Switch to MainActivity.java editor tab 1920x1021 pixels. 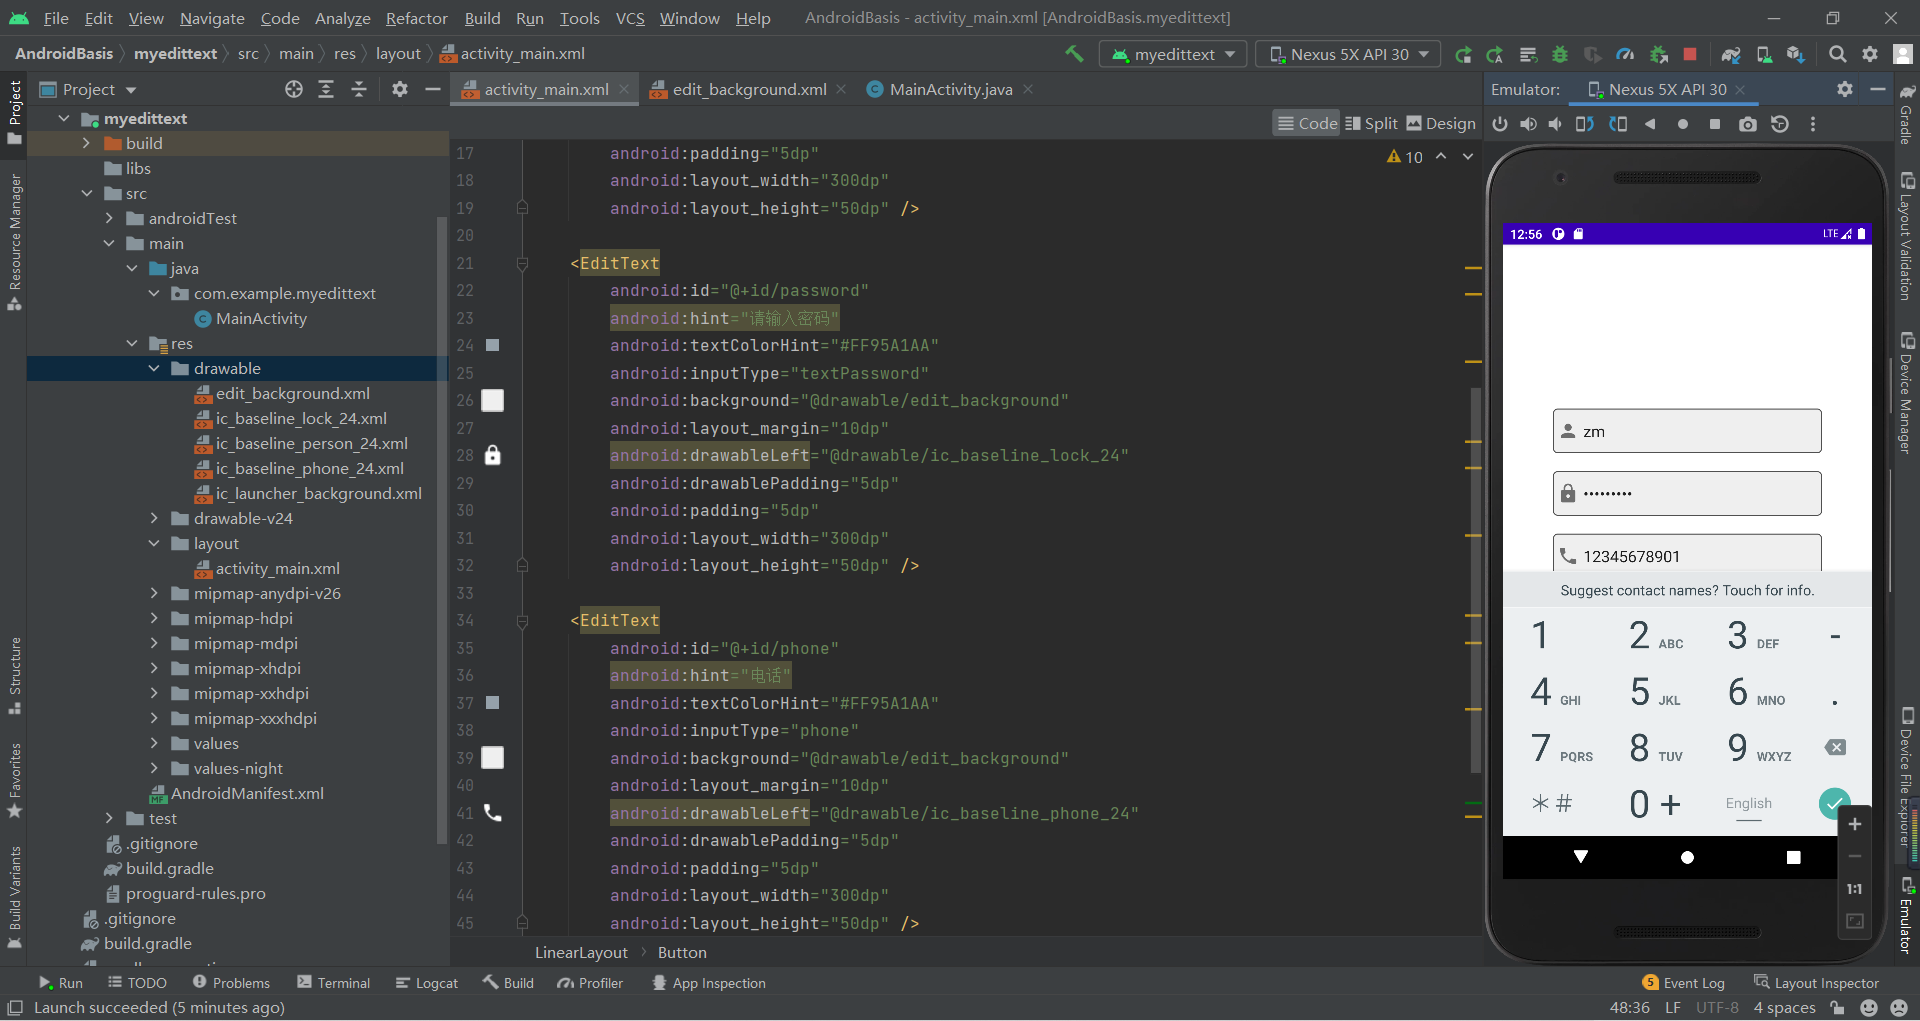(950, 89)
